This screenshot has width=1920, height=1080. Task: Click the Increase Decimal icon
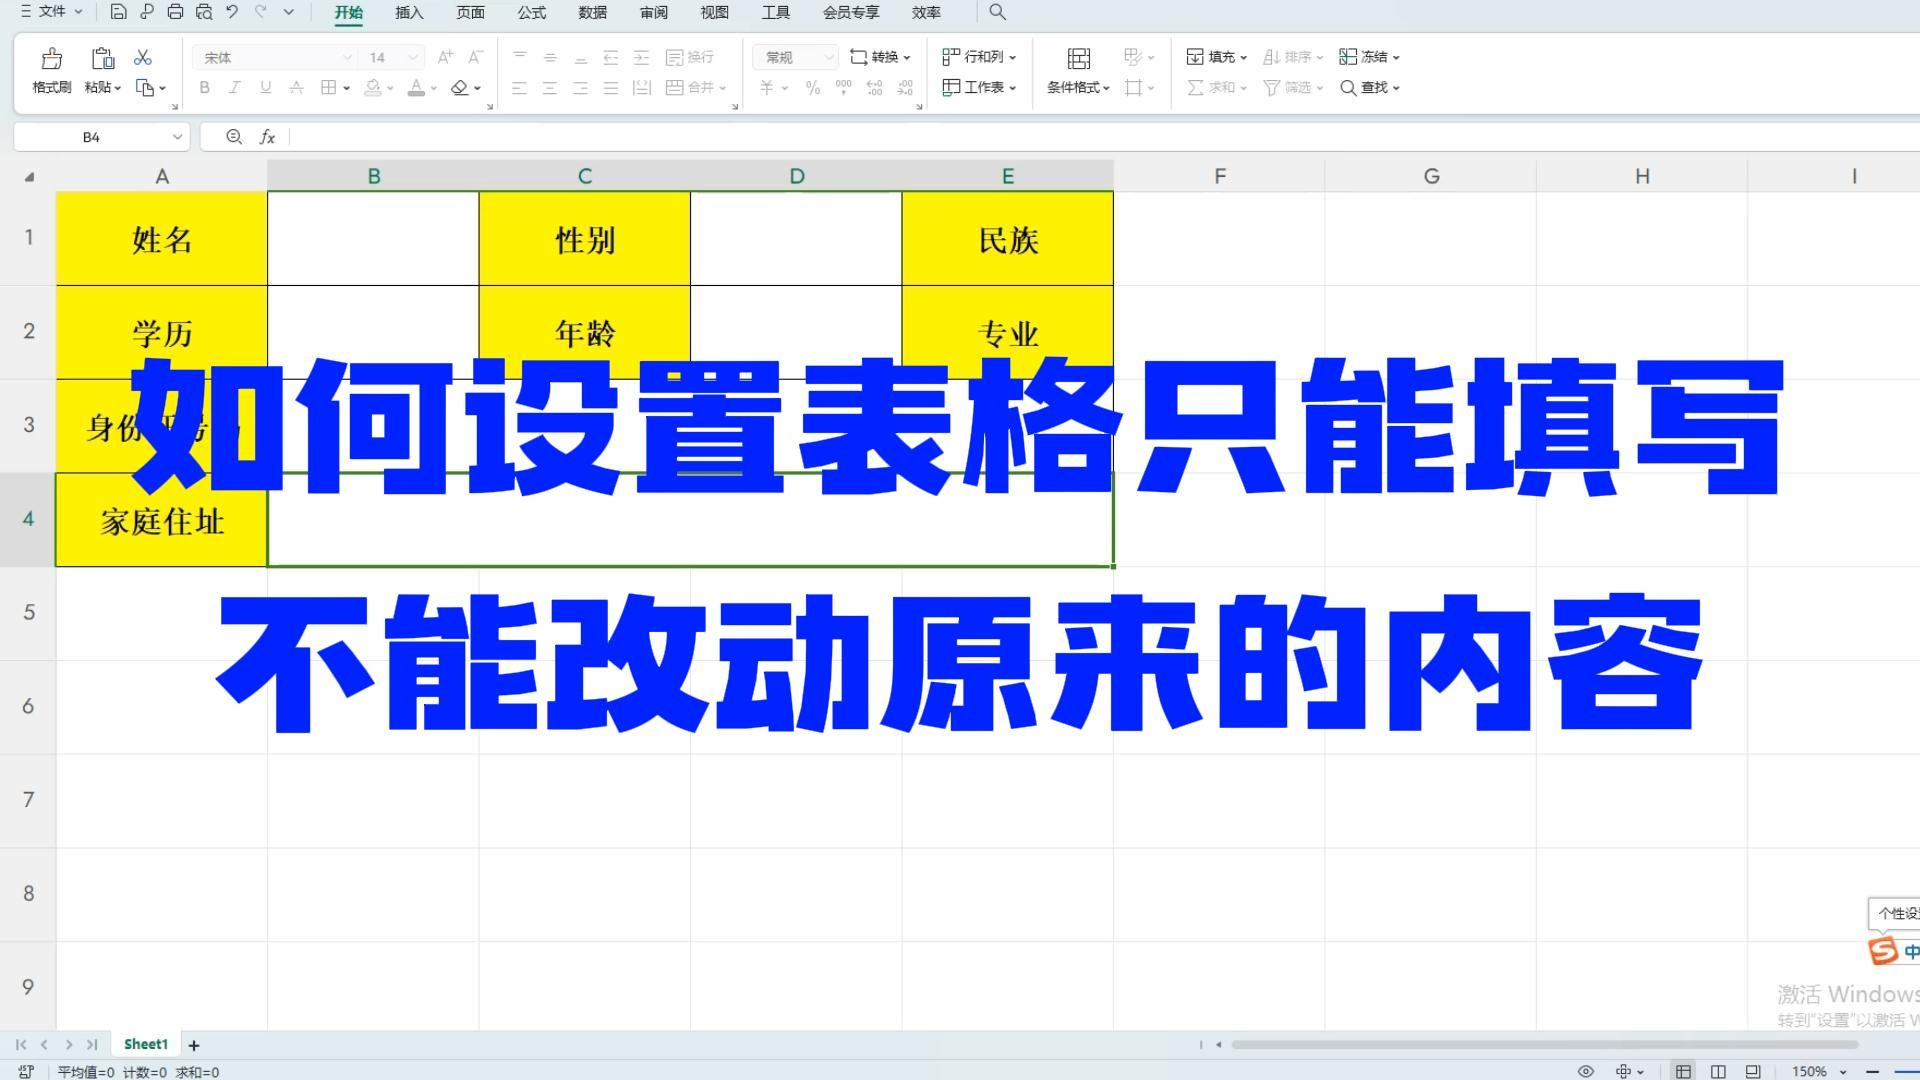(x=874, y=88)
